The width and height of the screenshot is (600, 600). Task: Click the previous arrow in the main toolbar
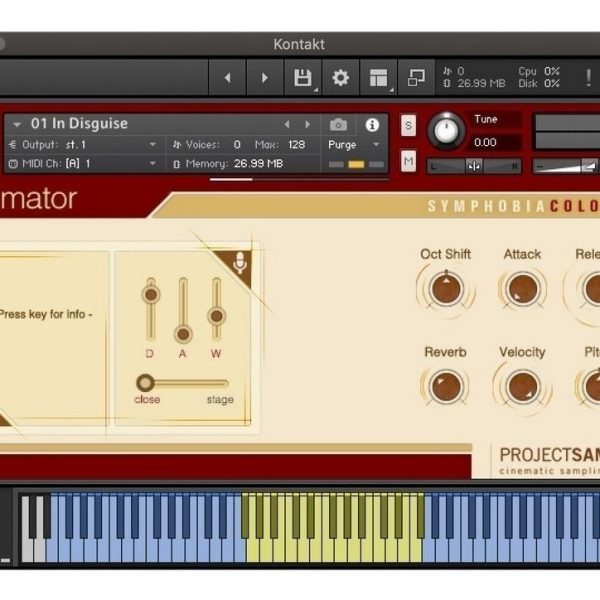(x=228, y=78)
